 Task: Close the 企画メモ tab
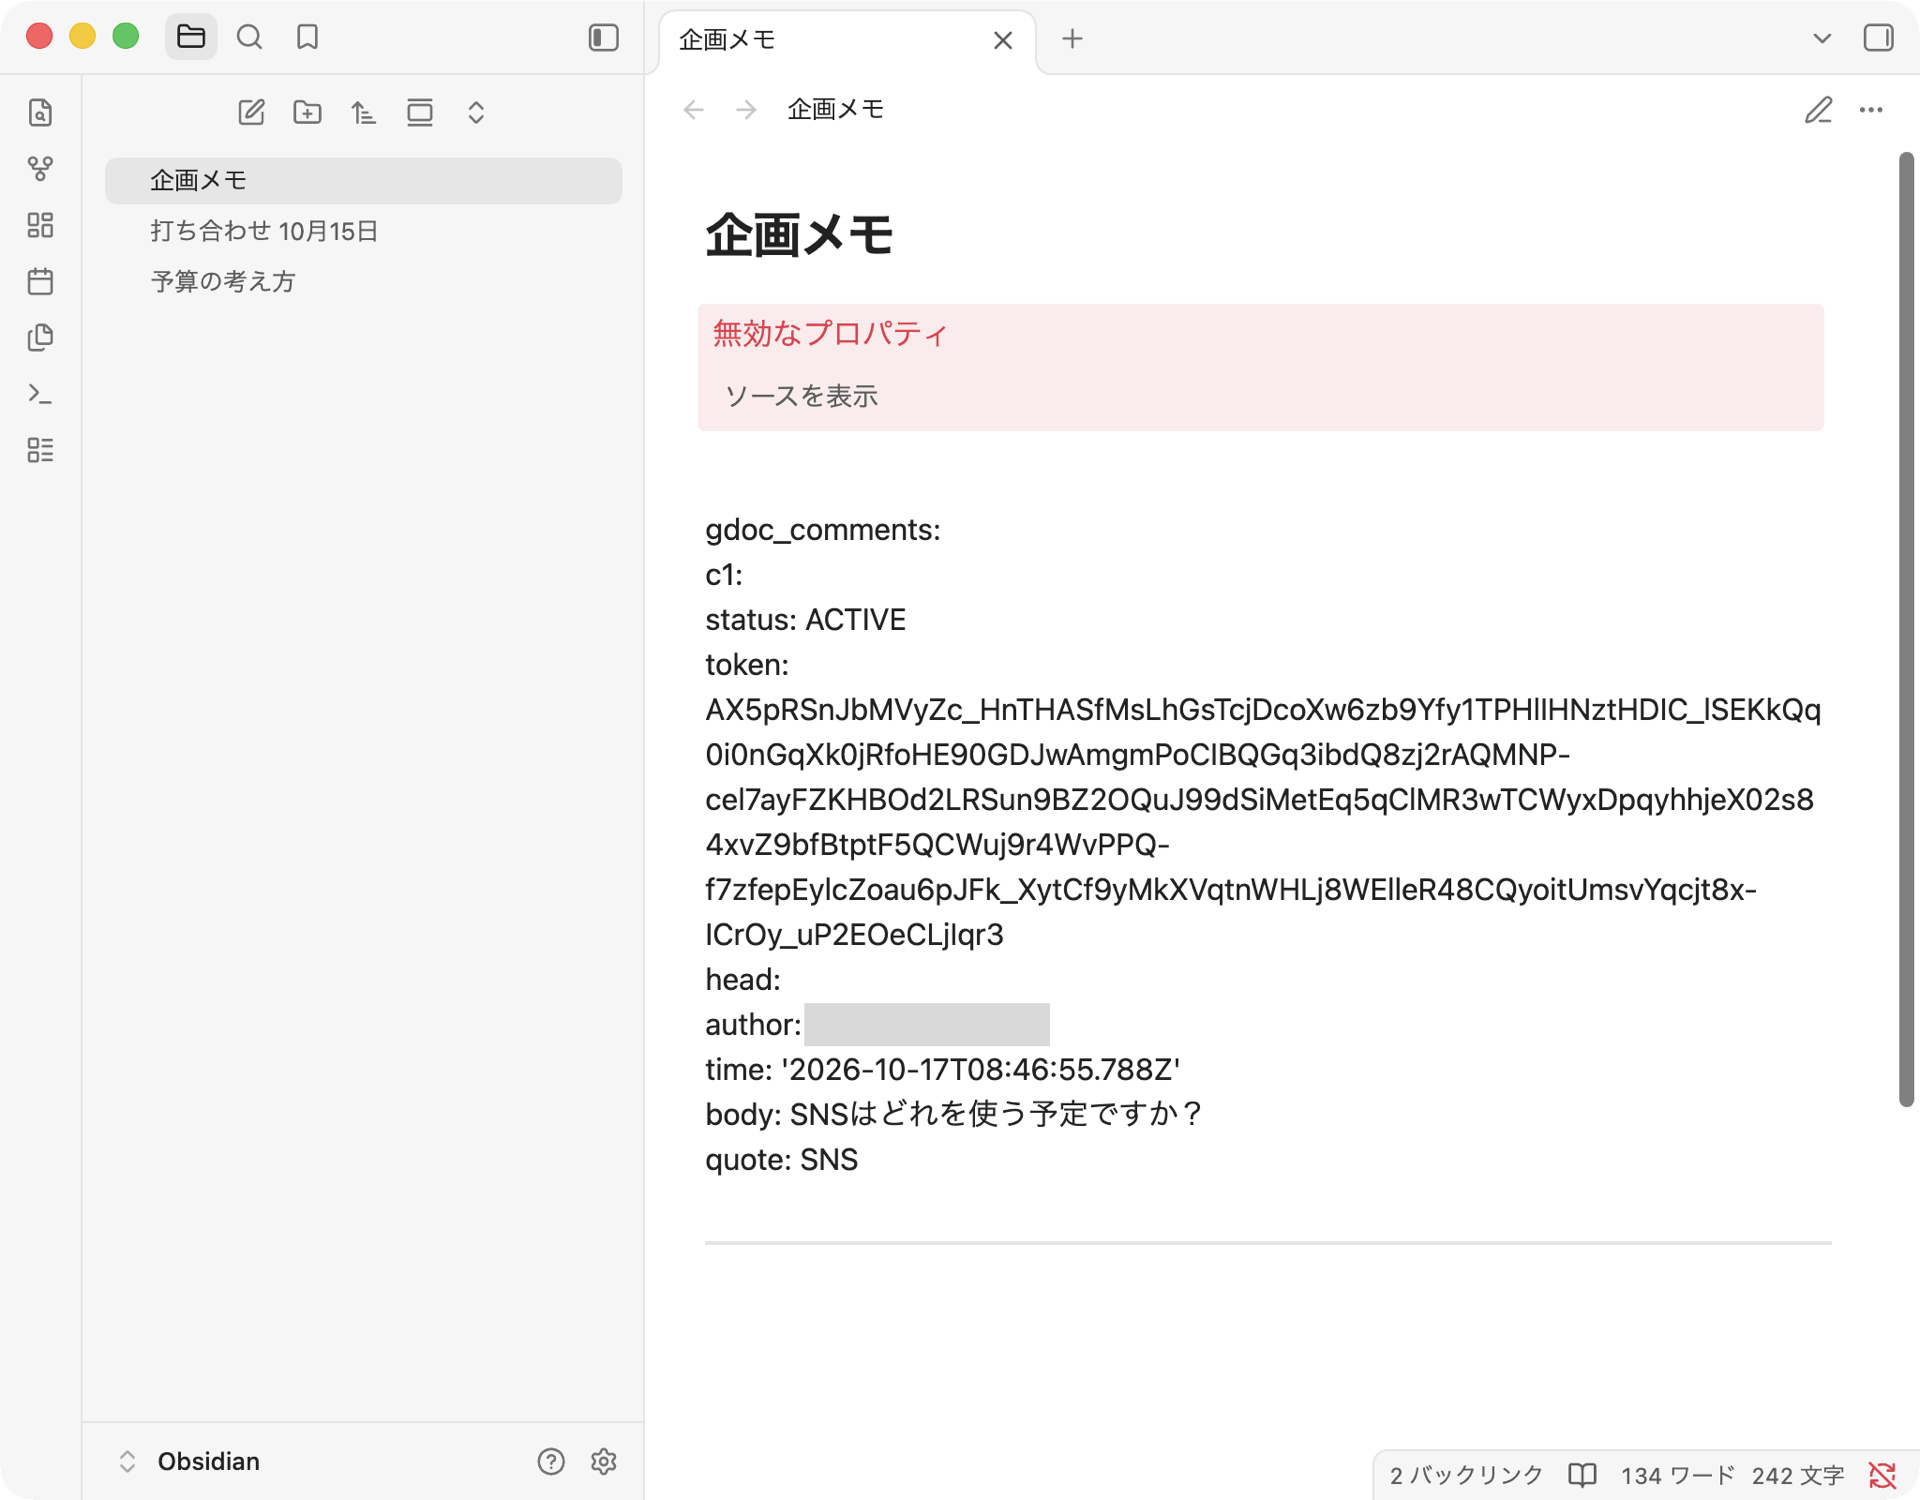point(1003,39)
